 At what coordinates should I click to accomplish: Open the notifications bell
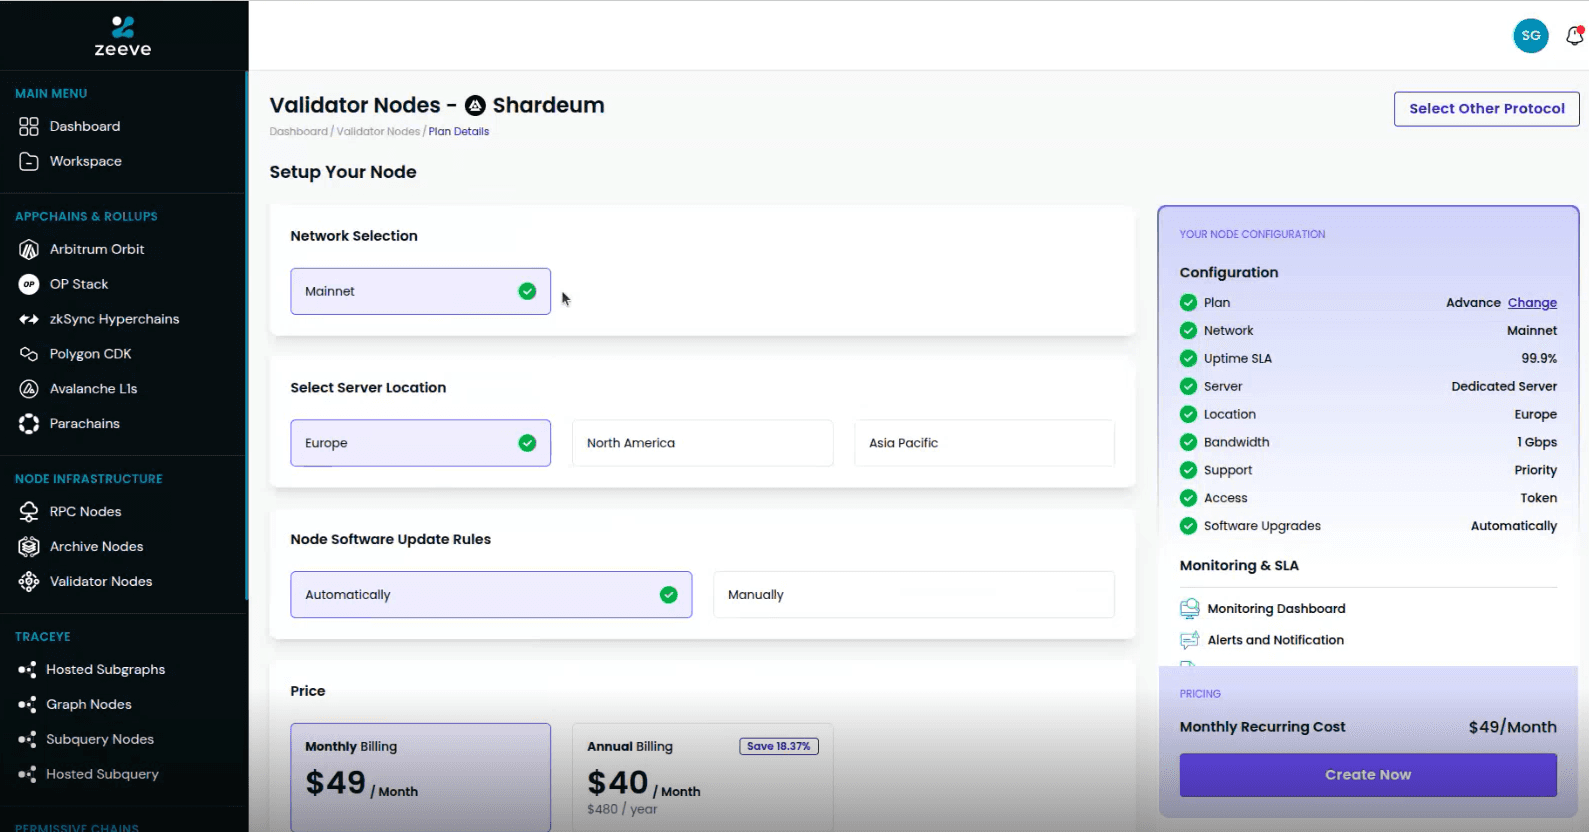point(1574,36)
